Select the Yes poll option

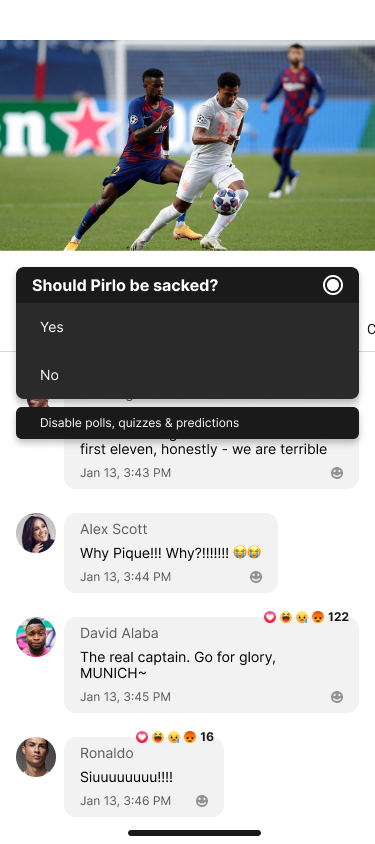(187, 327)
